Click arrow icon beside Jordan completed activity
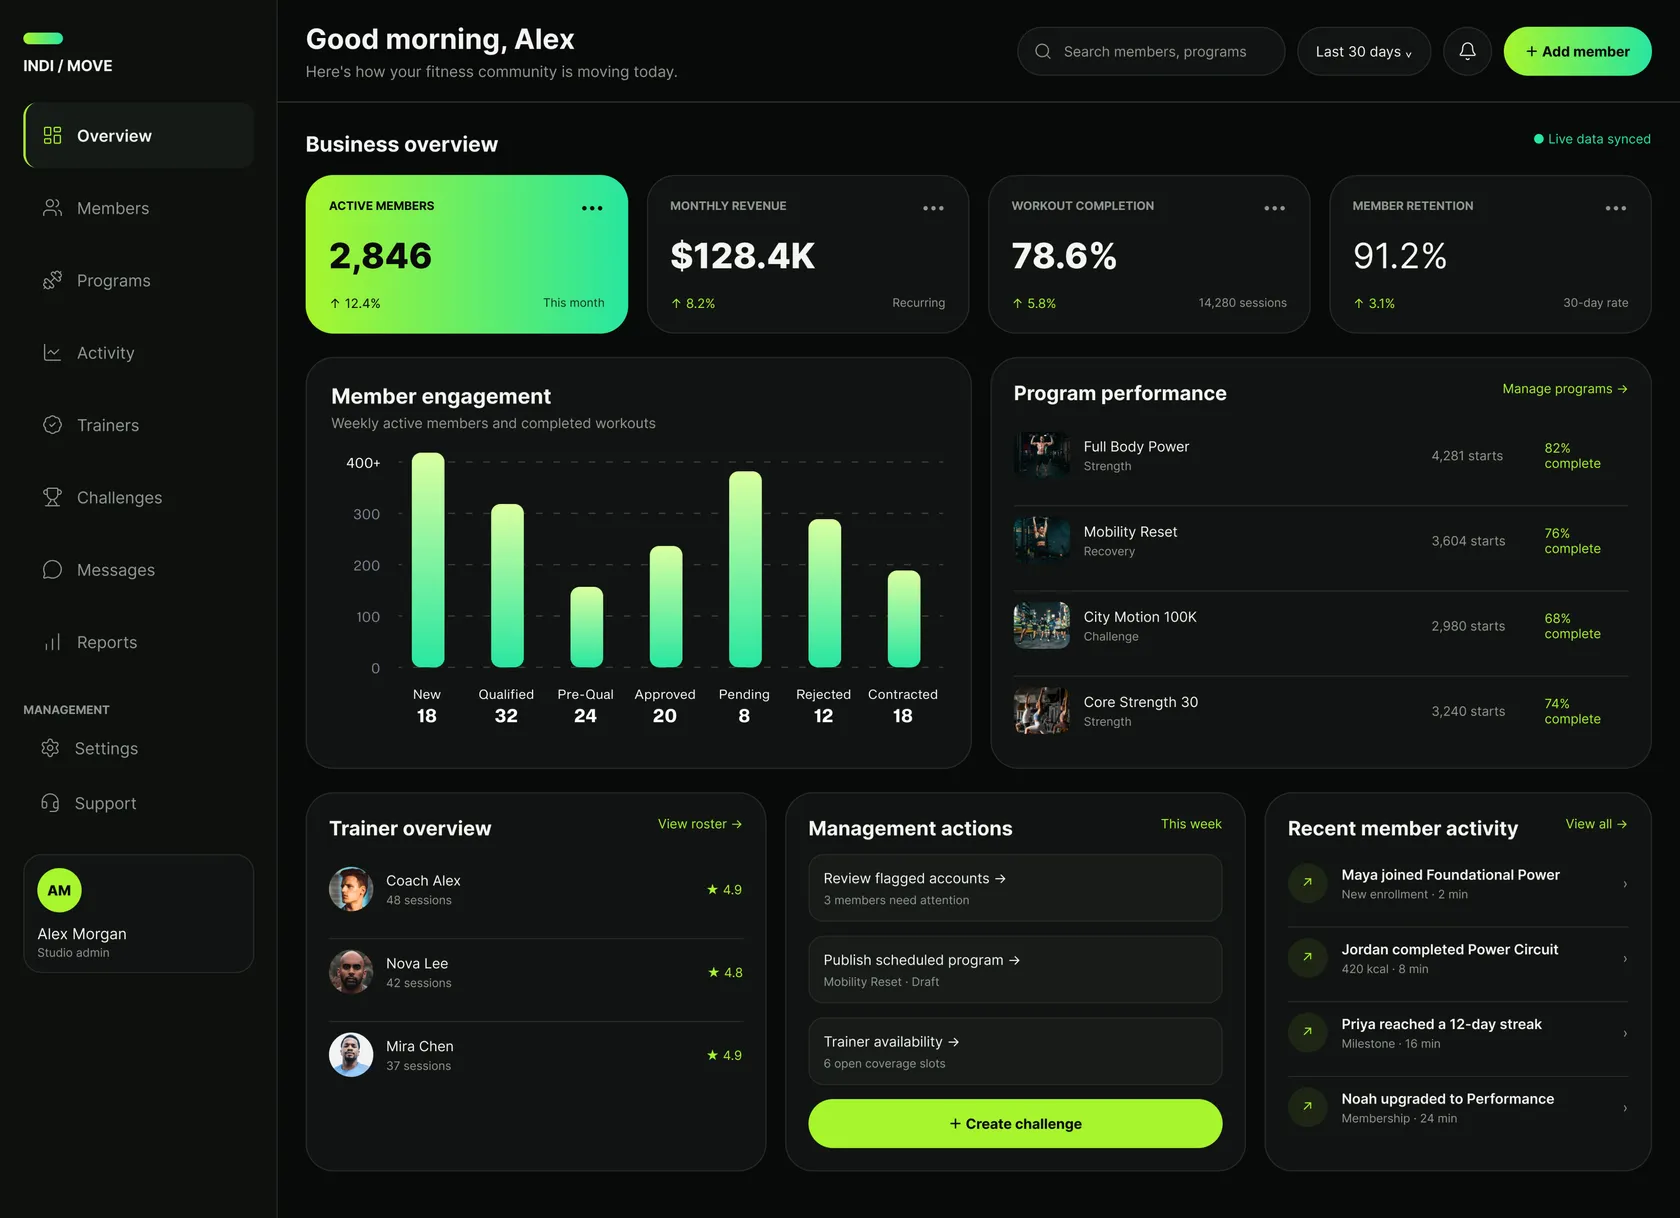Screen dimensions: 1680x1218 [1307, 958]
